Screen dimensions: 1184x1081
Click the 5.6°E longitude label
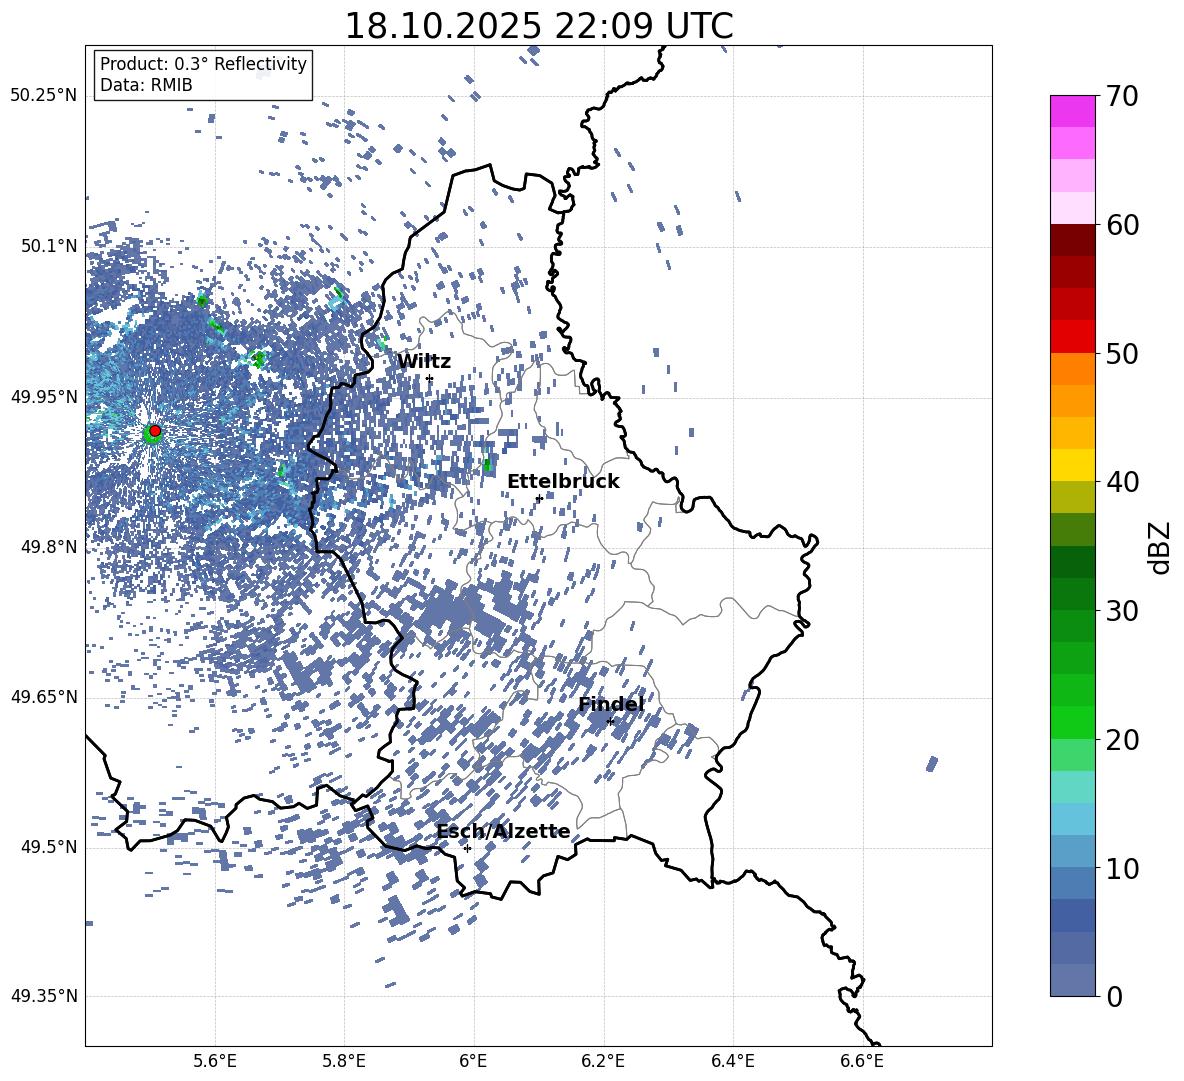(x=215, y=1061)
